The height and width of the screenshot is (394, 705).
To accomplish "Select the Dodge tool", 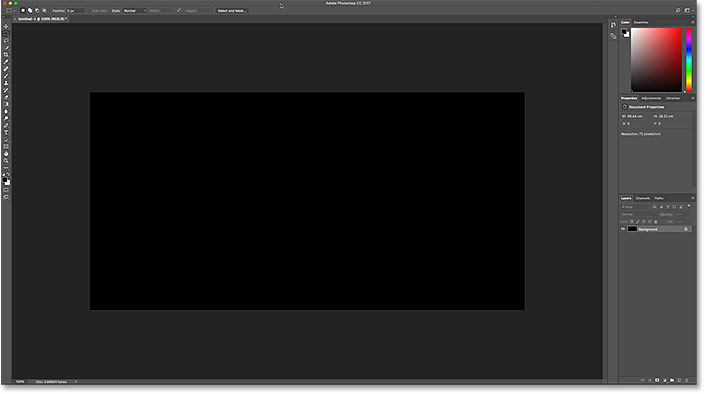I will 6,118.
